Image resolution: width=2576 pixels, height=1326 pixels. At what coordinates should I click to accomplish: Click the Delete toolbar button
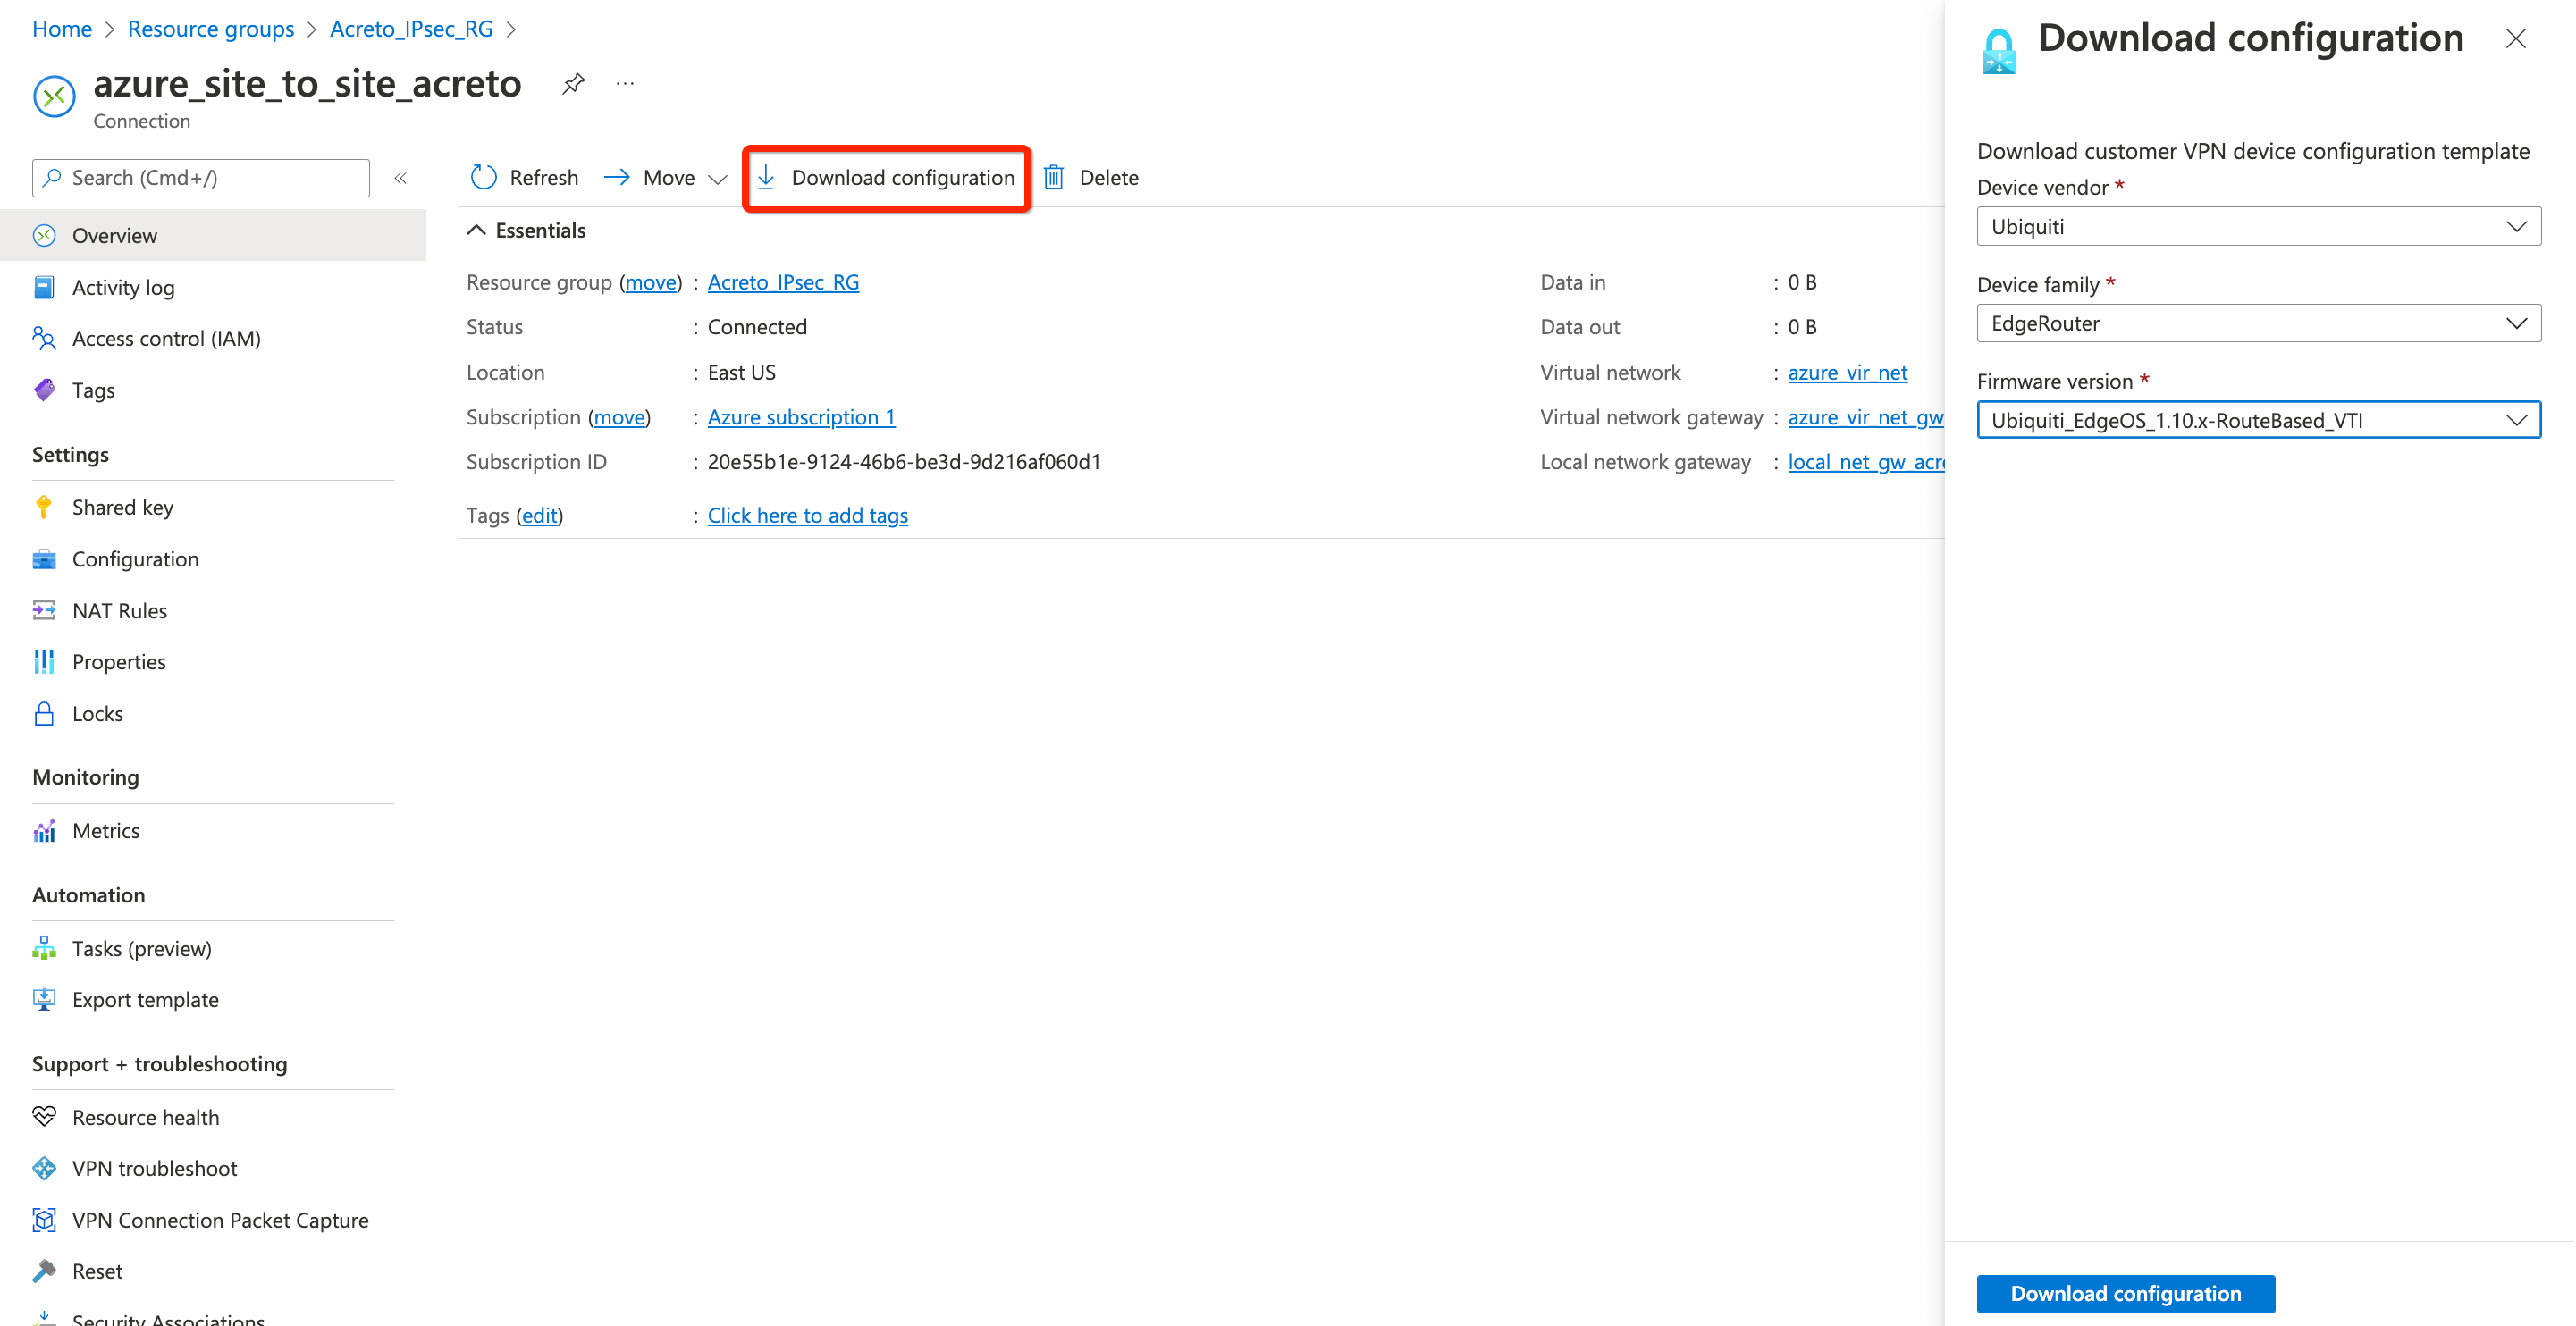click(1091, 177)
